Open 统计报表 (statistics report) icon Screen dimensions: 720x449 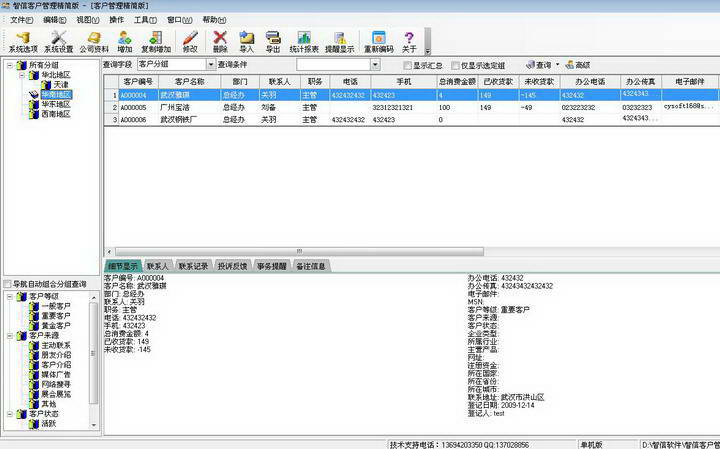(x=304, y=42)
